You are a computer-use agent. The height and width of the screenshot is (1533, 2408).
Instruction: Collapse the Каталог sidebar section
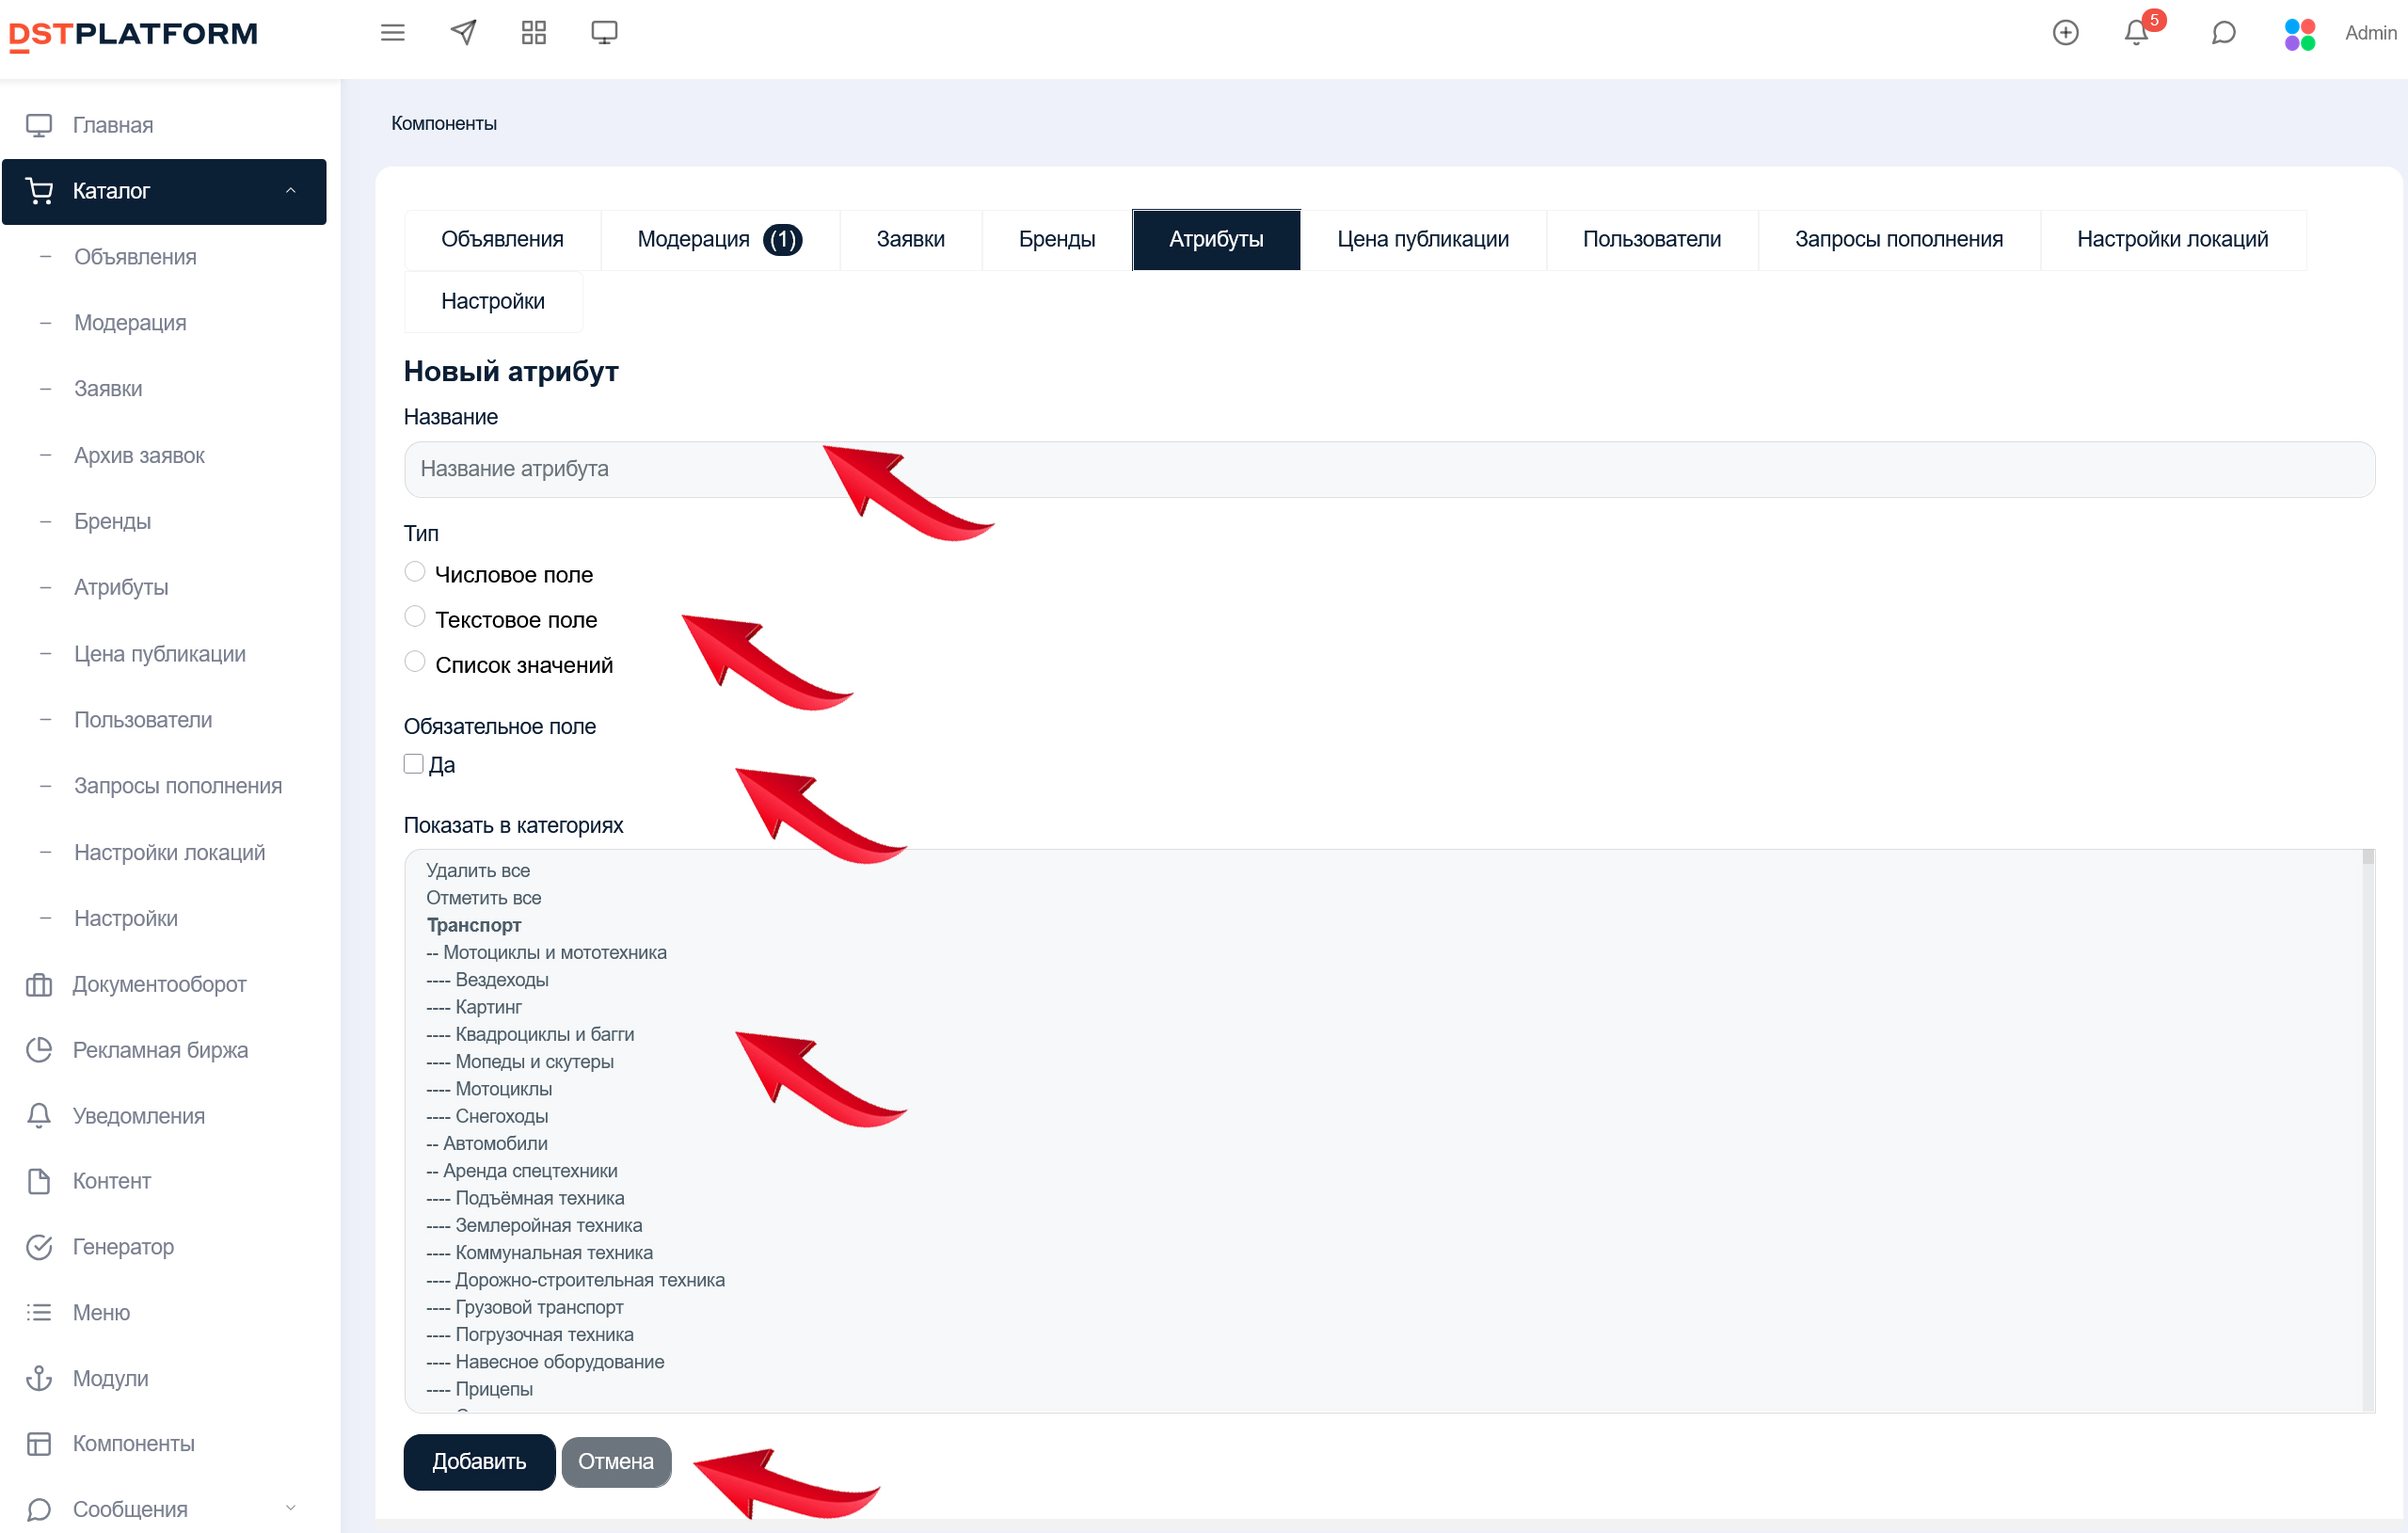click(x=291, y=191)
